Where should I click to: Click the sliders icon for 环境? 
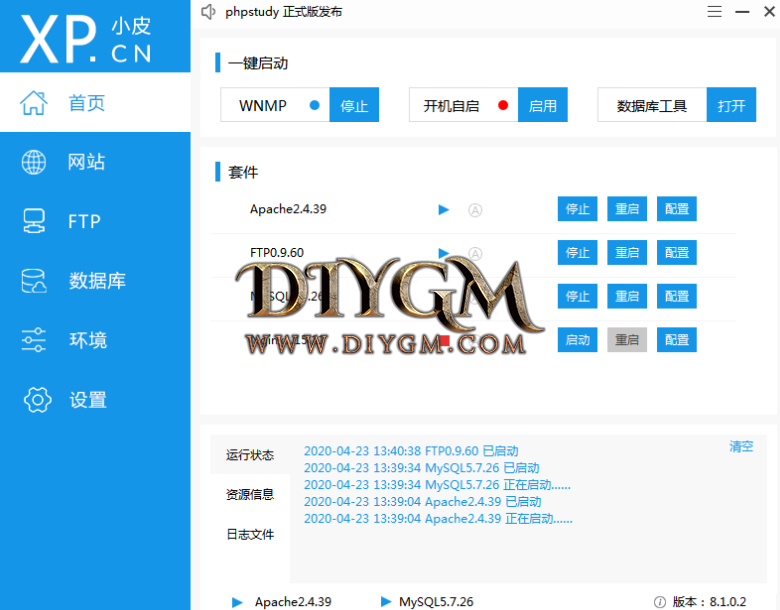click(x=34, y=340)
